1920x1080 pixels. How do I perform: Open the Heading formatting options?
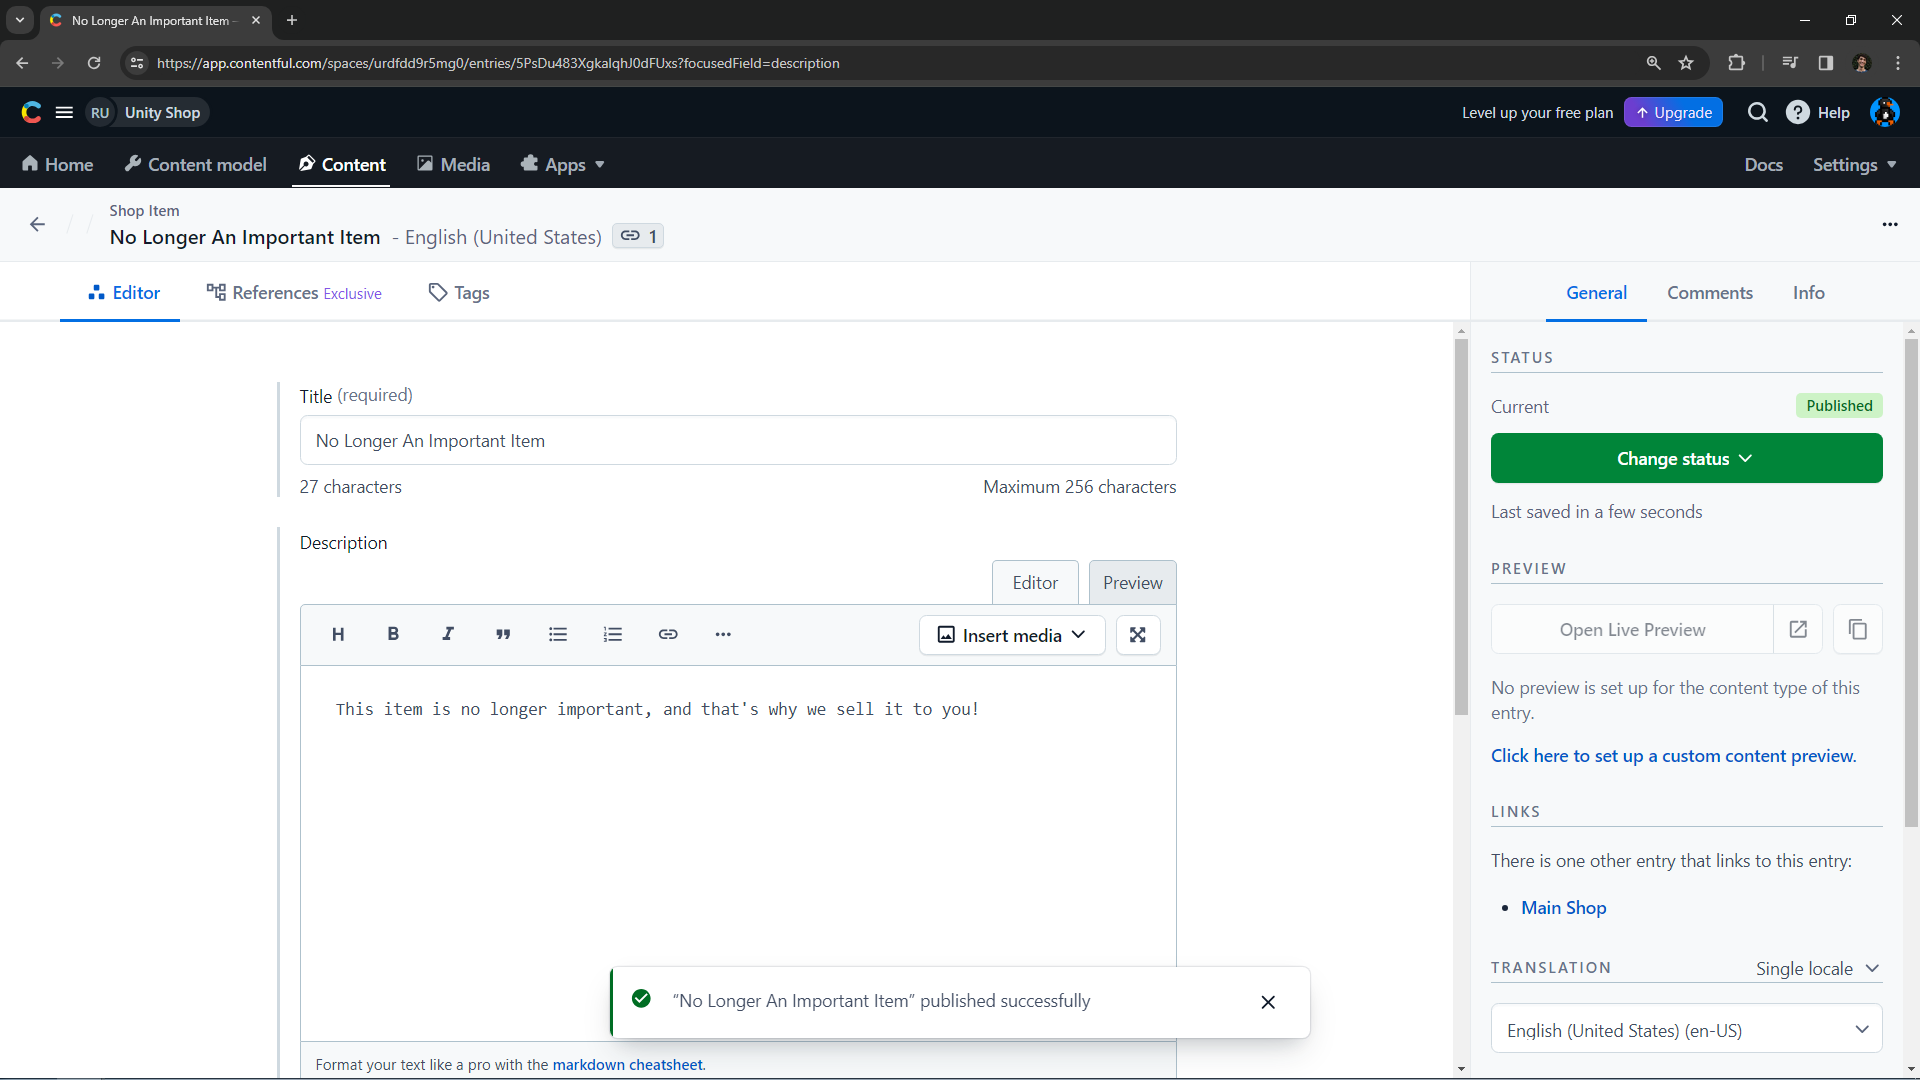[x=338, y=634]
